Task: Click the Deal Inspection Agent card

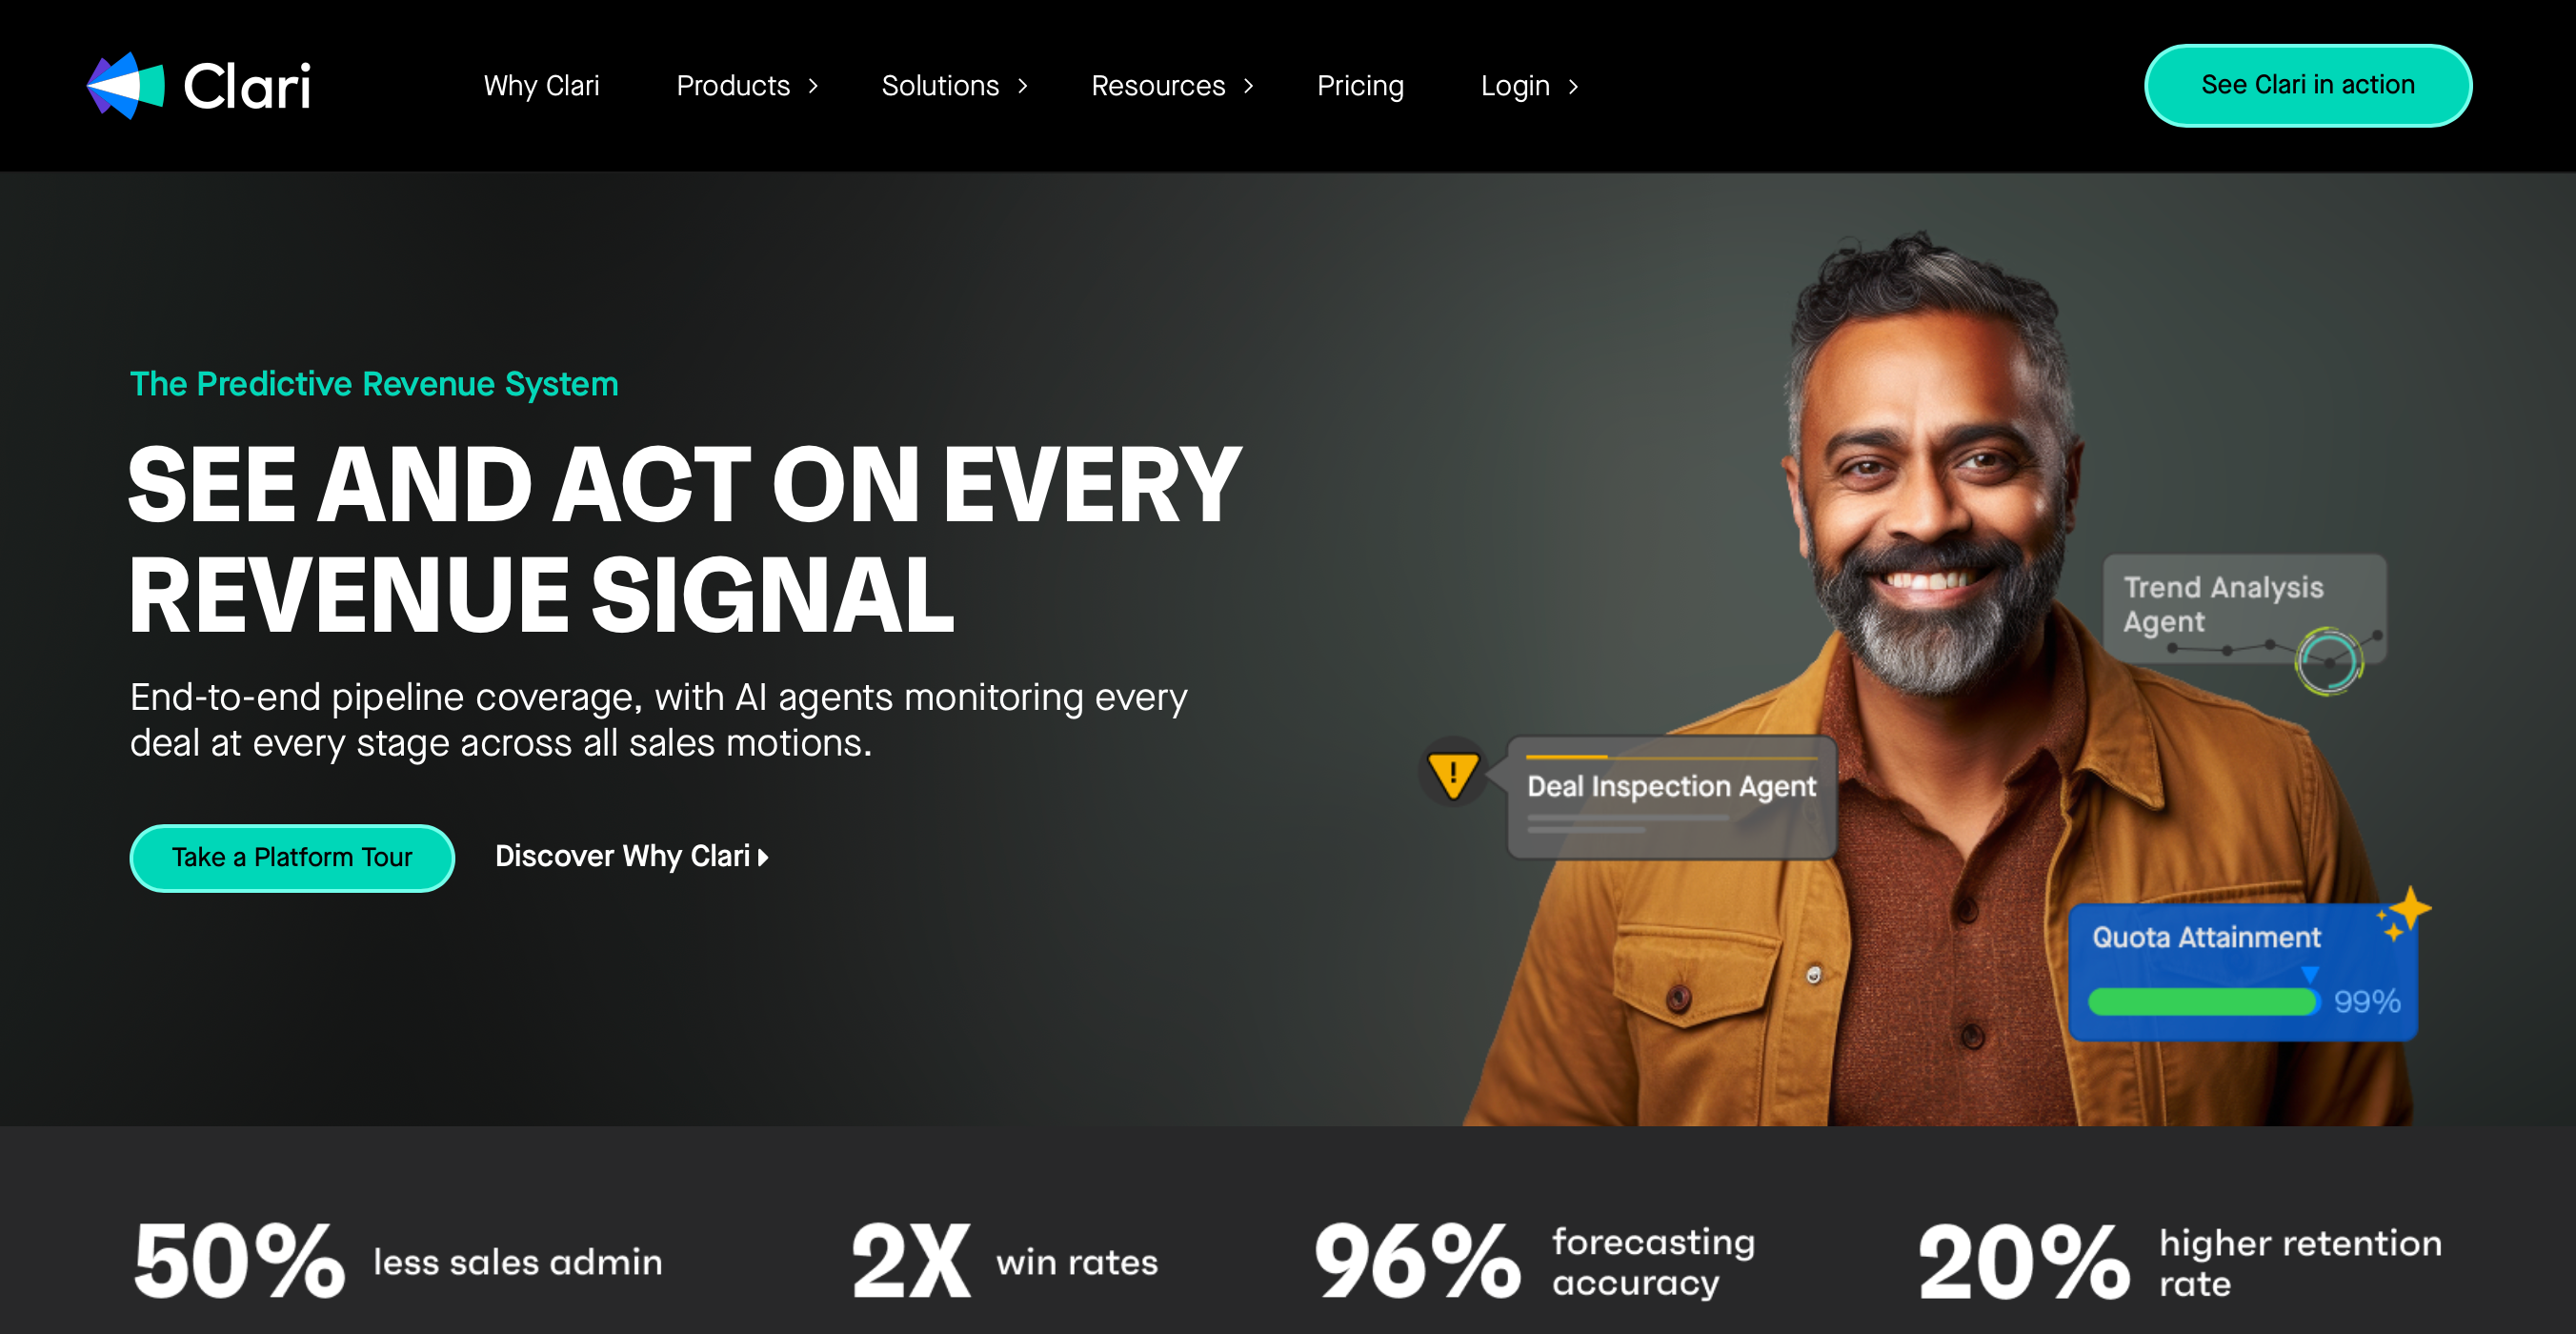Action: coord(1671,797)
